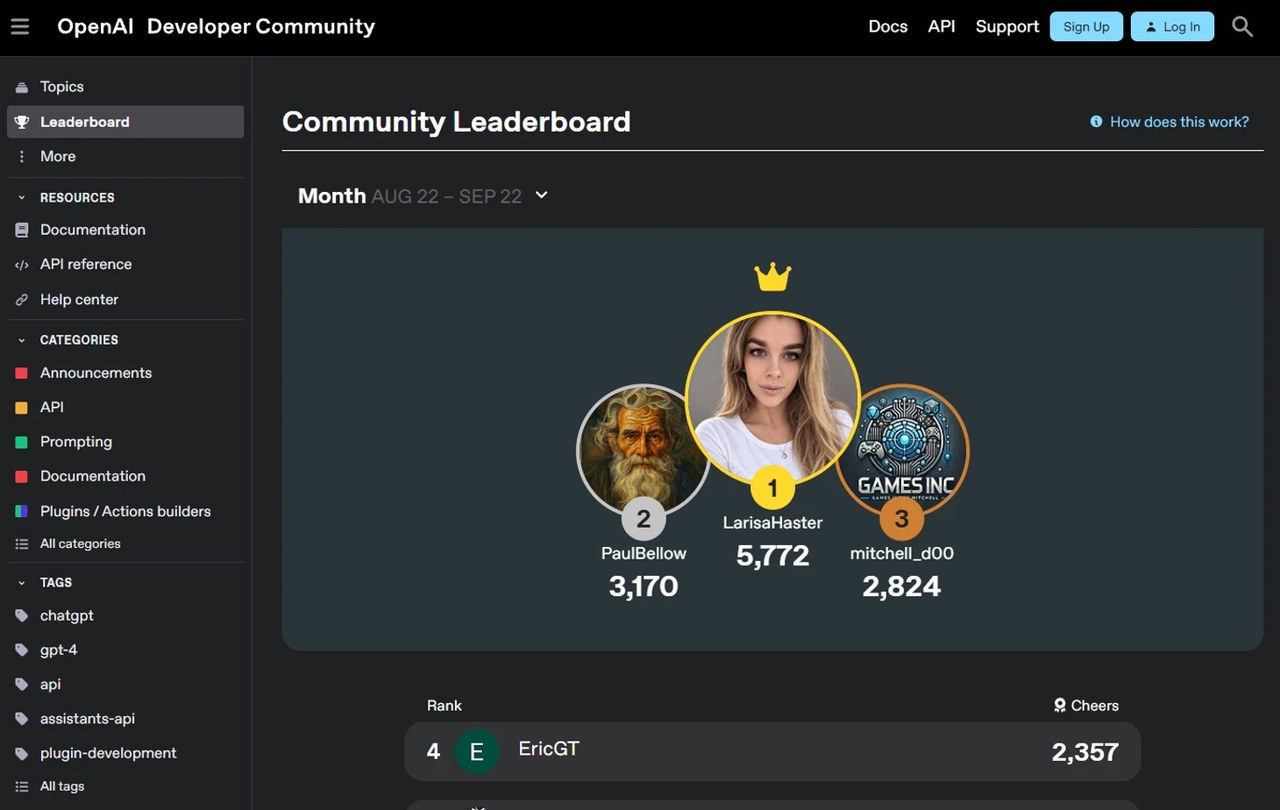The image size is (1280, 810).
Task: Open the More sidebar menu
Action: 125,156
